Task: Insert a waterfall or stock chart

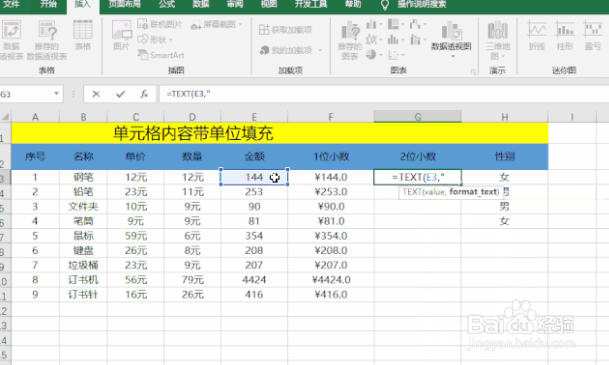Action: click(x=417, y=25)
